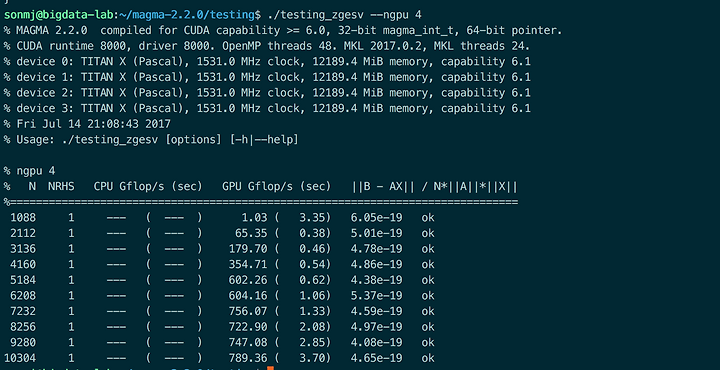
Task: Click the ~/magma-2.2.0/testing path
Action: pyautogui.click(x=186, y=15)
